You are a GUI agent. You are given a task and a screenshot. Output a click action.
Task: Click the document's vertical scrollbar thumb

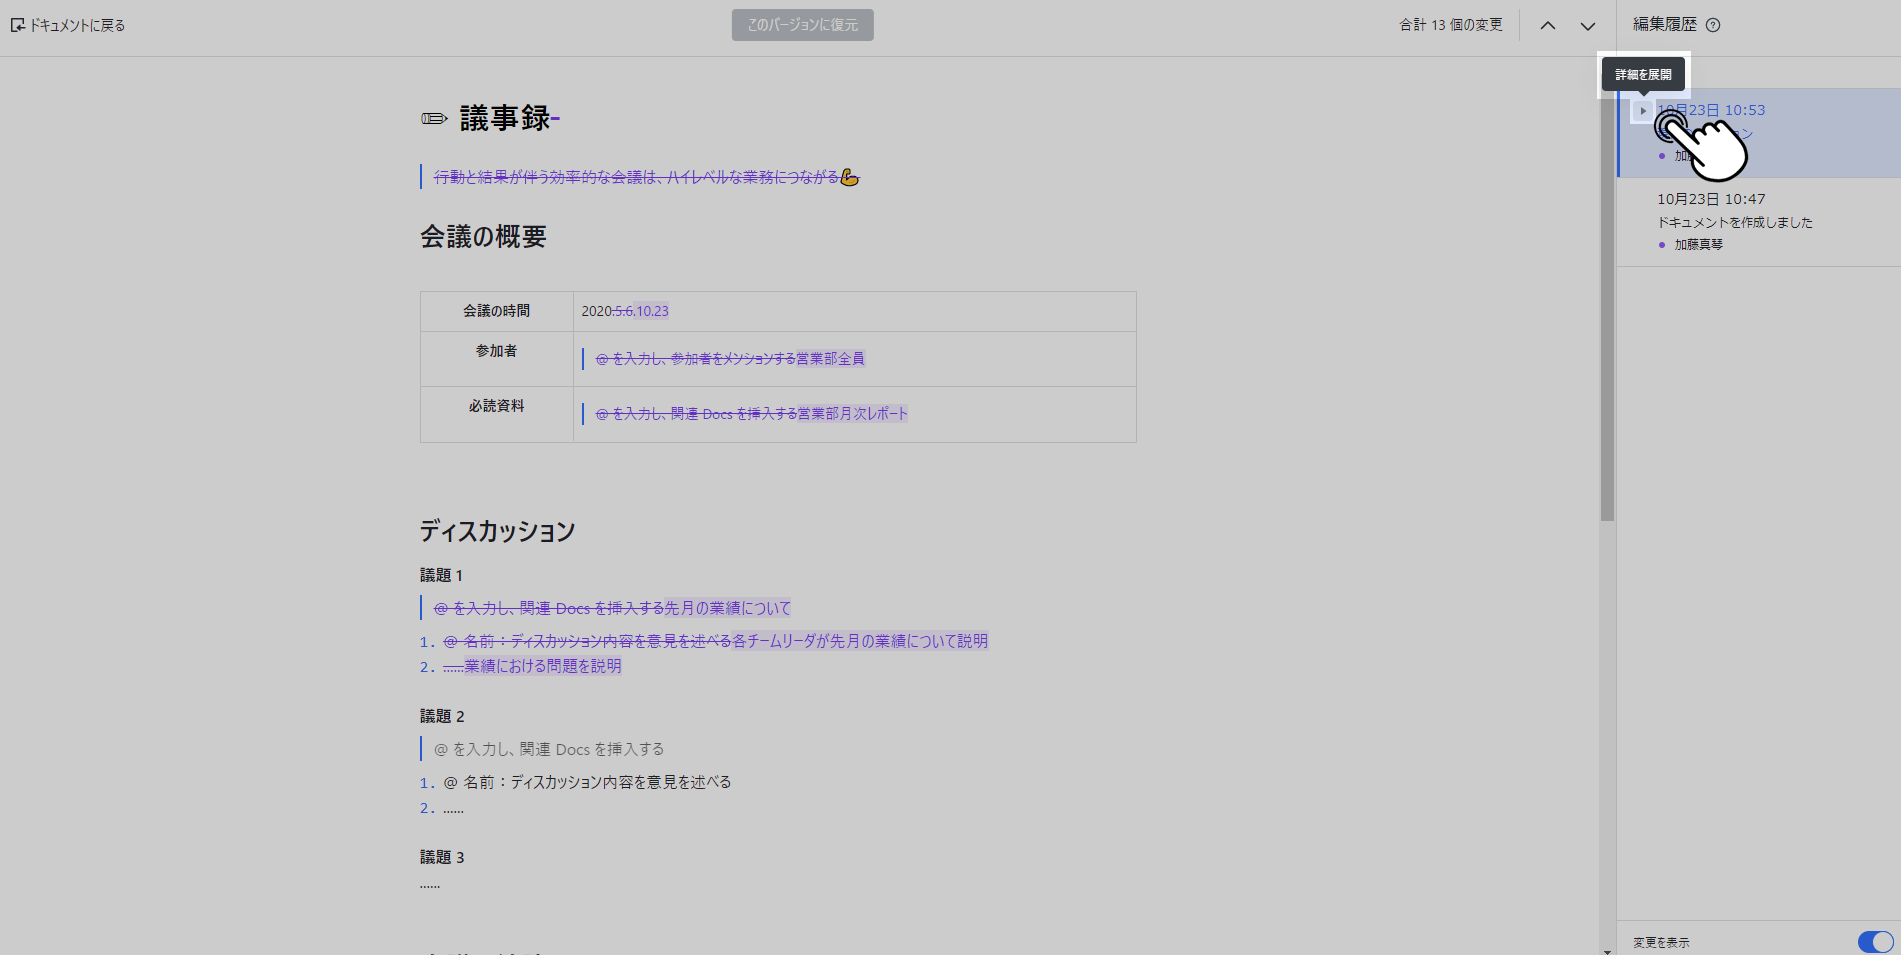click(1607, 300)
